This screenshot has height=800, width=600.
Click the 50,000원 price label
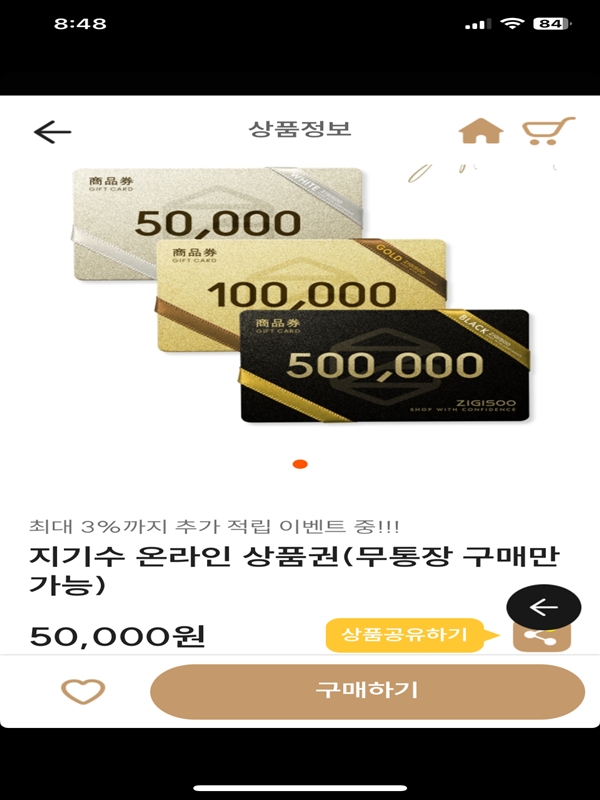[x=117, y=636]
